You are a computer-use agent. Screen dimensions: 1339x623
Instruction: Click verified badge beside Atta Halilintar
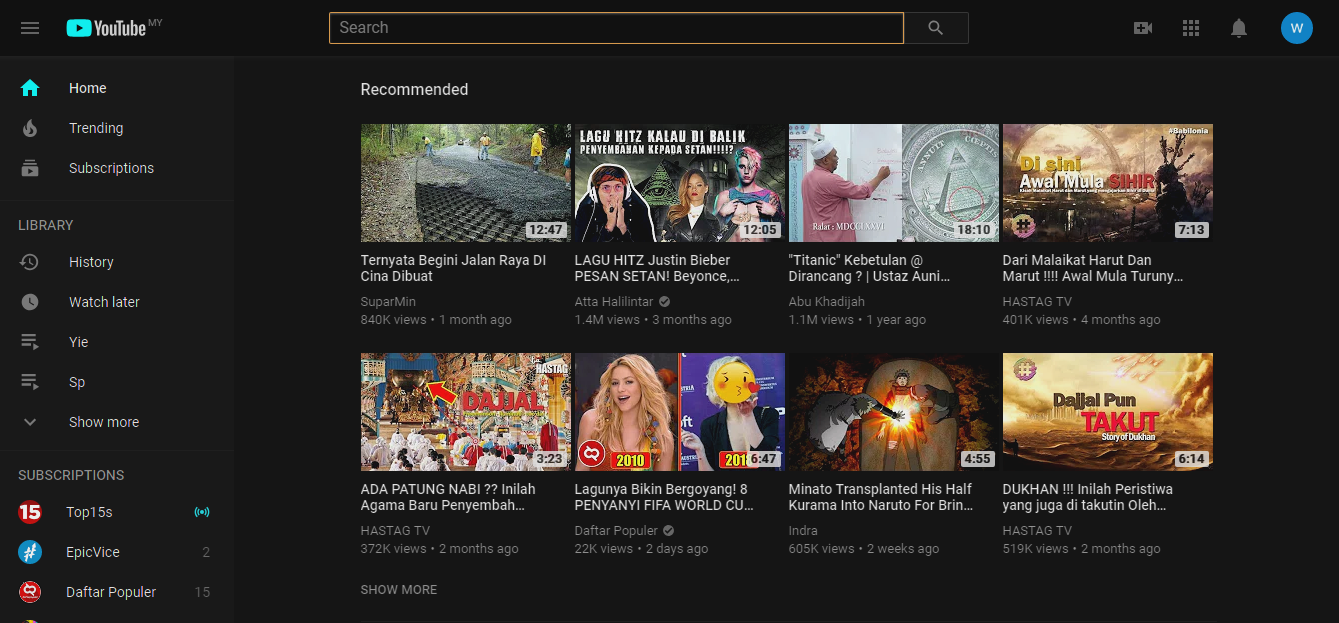click(x=665, y=302)
